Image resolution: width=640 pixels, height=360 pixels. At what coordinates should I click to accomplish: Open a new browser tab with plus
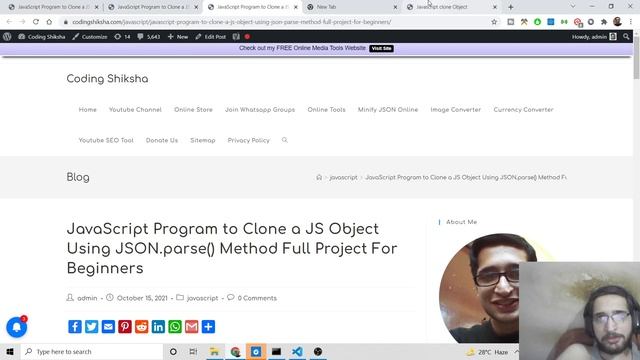tap(511, 7)
